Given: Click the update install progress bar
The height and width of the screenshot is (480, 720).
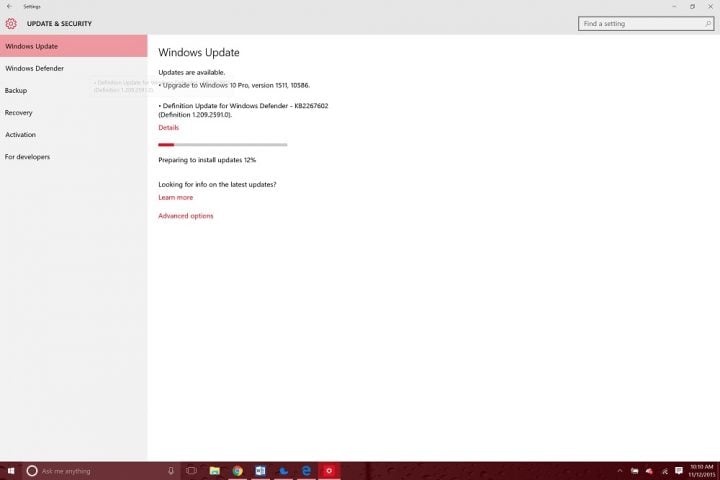Looking at the screenshot, I should pyautogui.click(x=223, y=145).
